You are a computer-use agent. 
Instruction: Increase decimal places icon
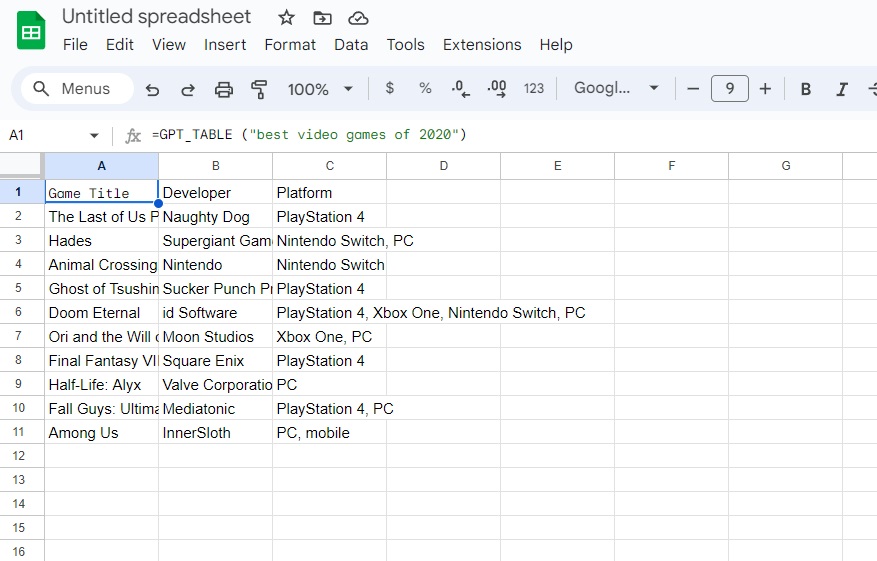(x=497, y=88)
